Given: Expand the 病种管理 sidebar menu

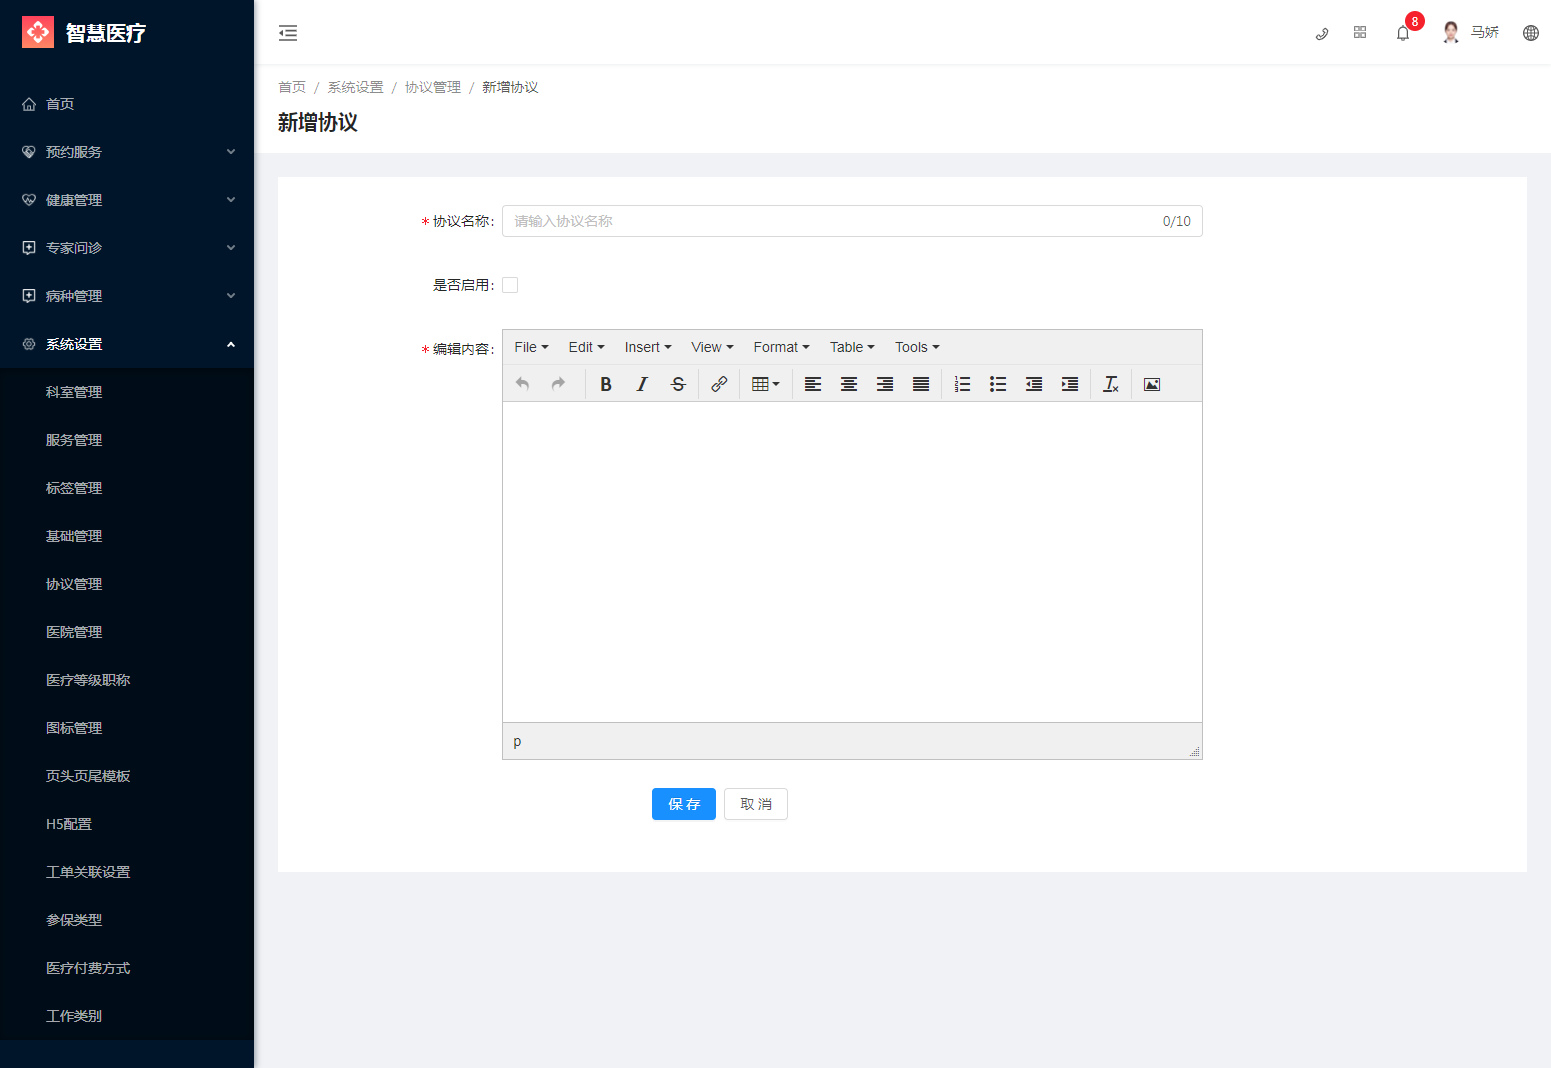Looking at the screenshot, I should click(x=127, y=296).
